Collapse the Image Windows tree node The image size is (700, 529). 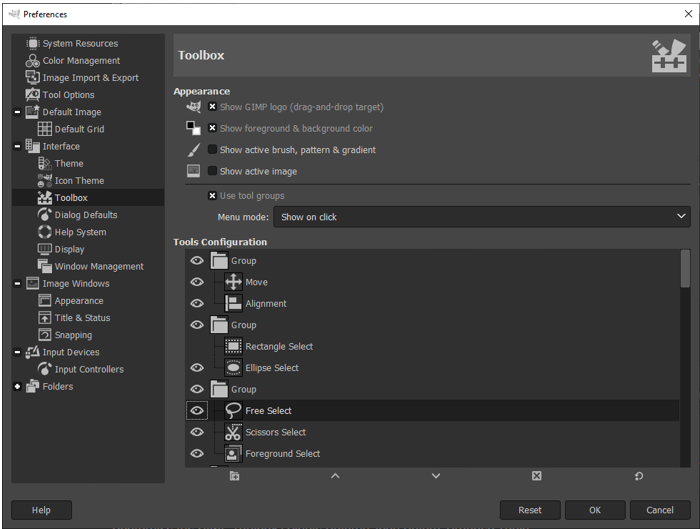point(17,283)
